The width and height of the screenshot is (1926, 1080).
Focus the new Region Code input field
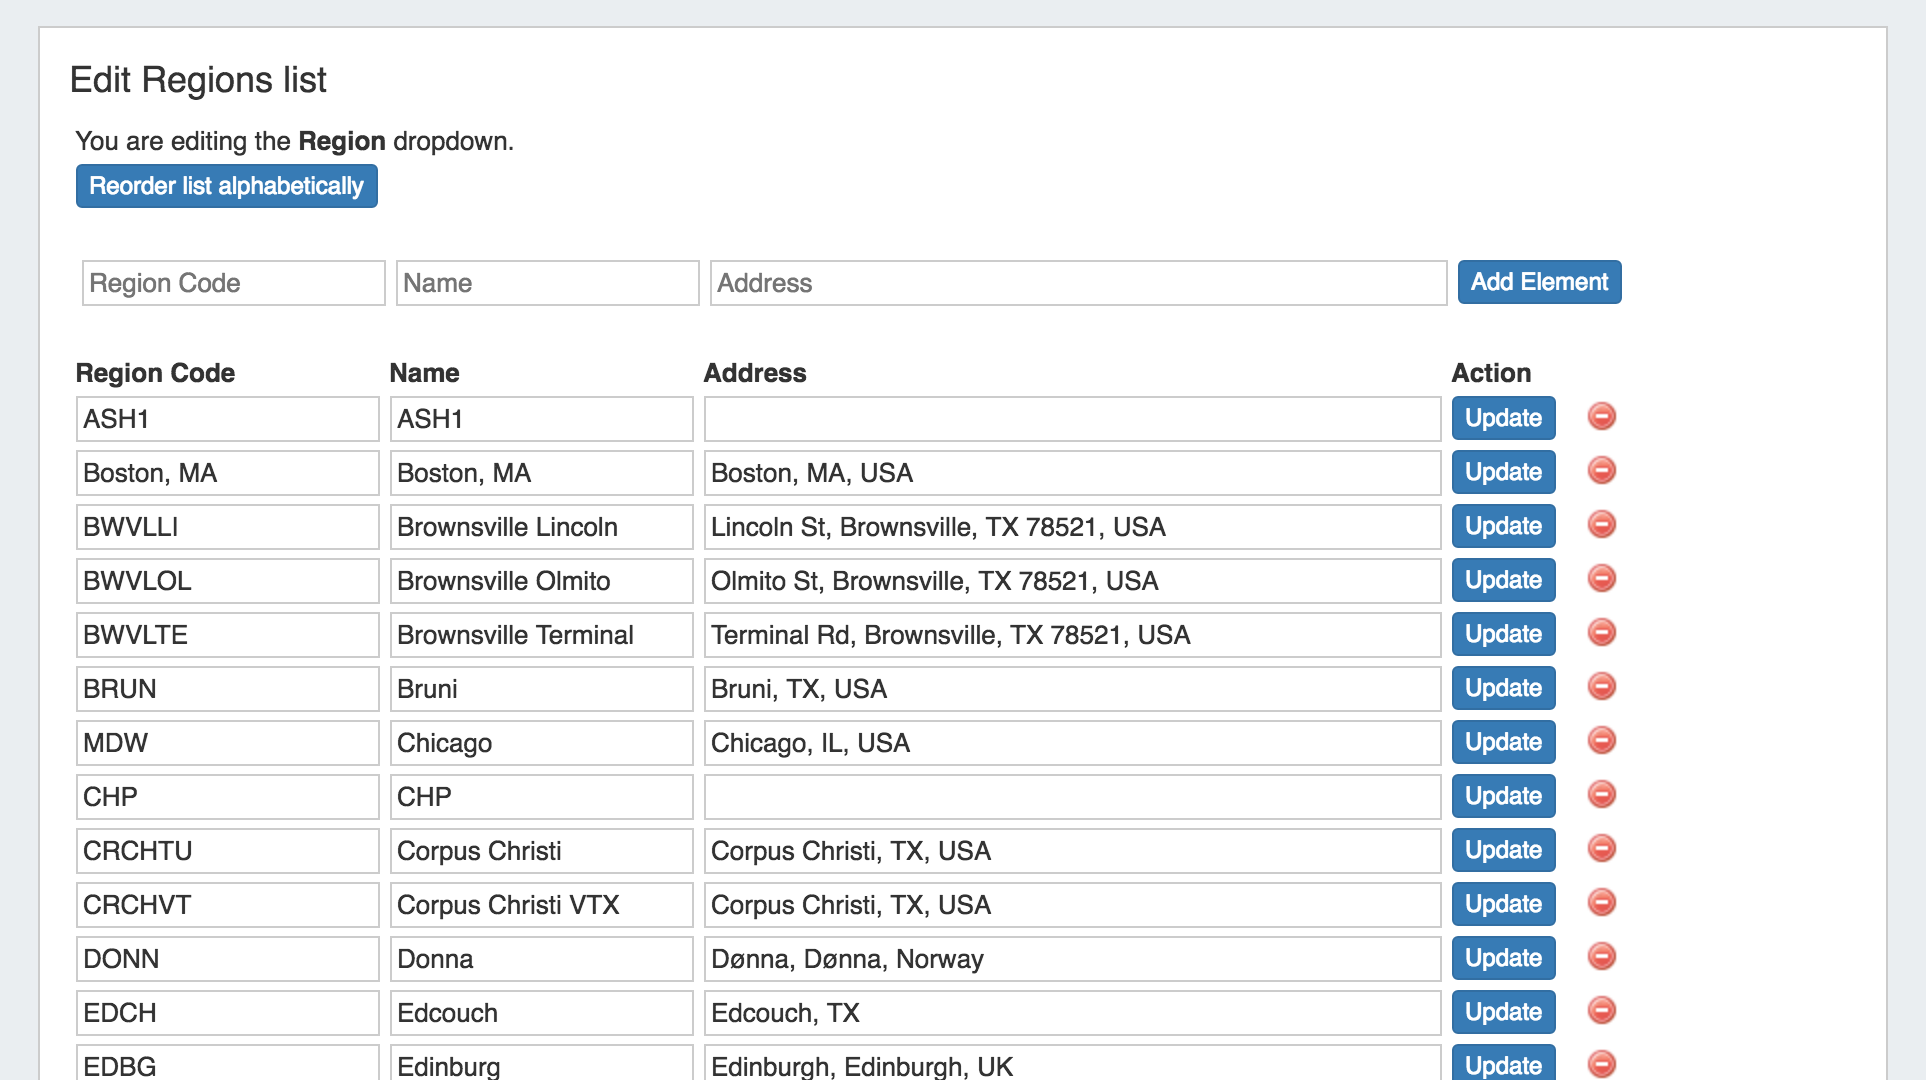coord(233,283)
